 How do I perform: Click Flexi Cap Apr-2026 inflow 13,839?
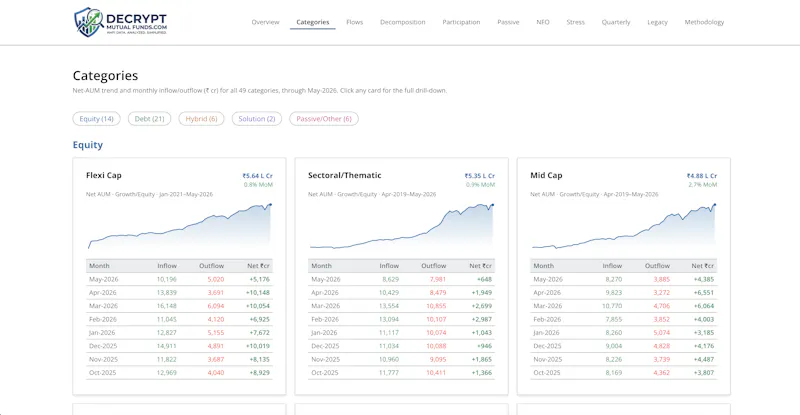pyautogui.click(x=167, y=292)
